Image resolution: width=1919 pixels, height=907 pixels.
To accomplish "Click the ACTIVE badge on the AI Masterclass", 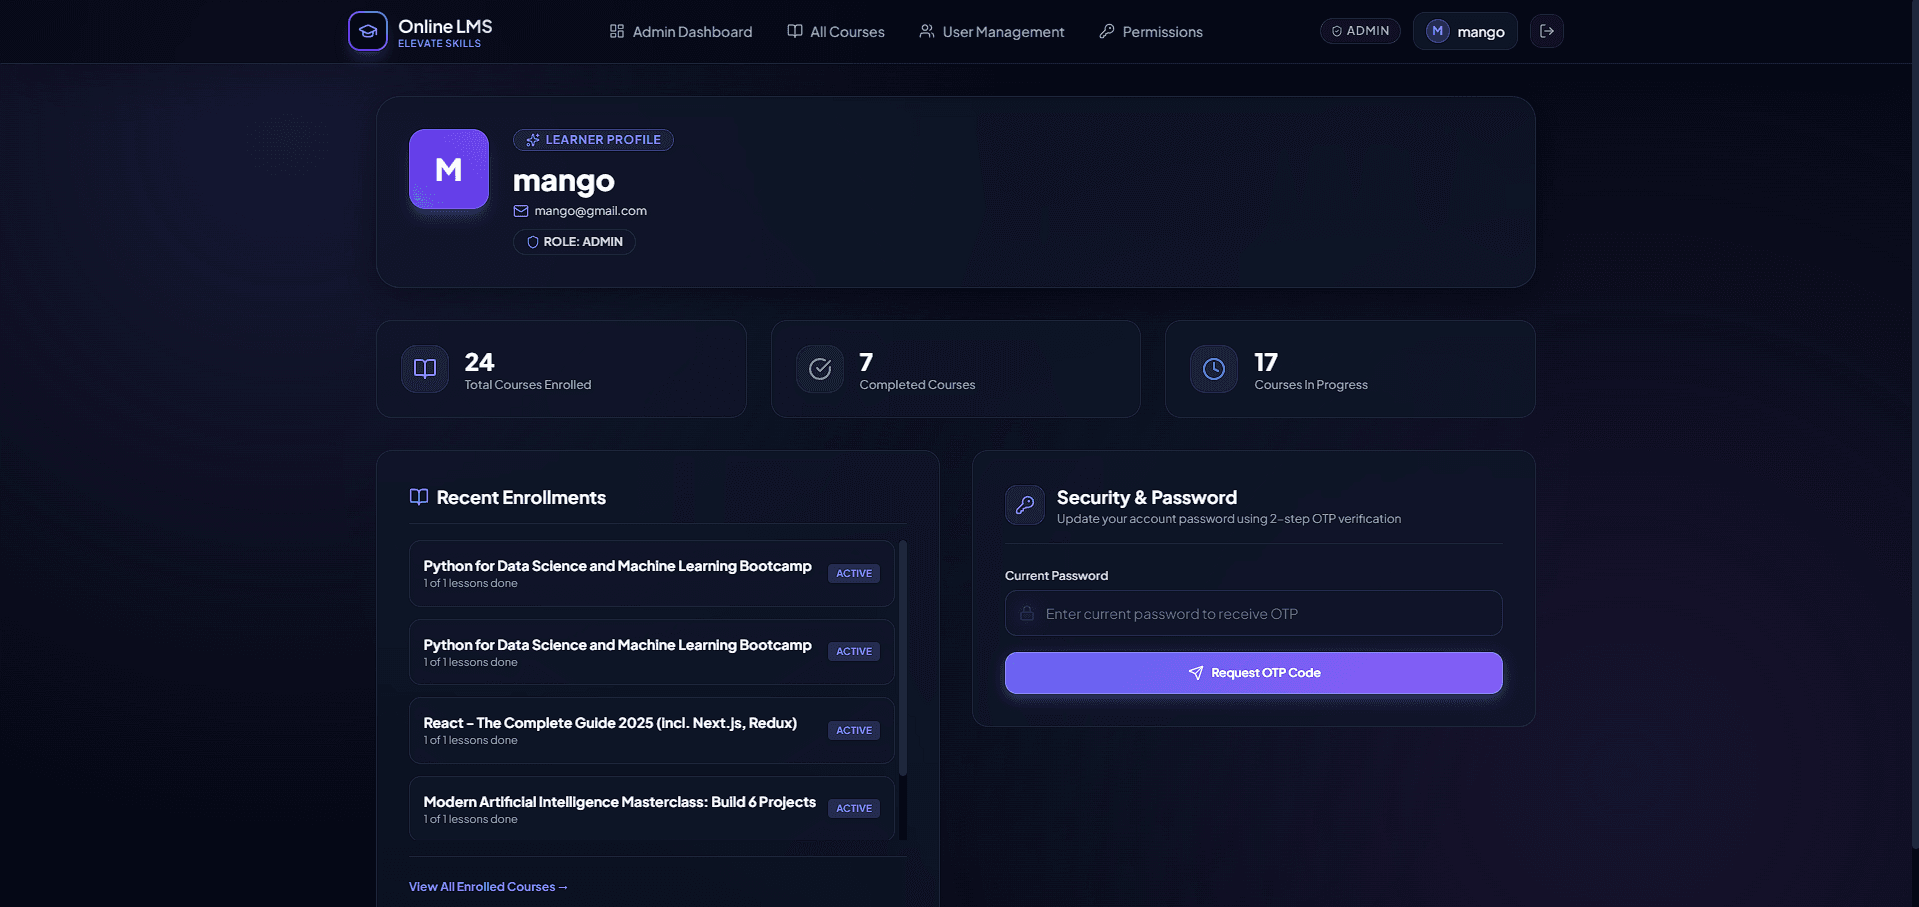I will pyautogui.click(x=854, y=808).
